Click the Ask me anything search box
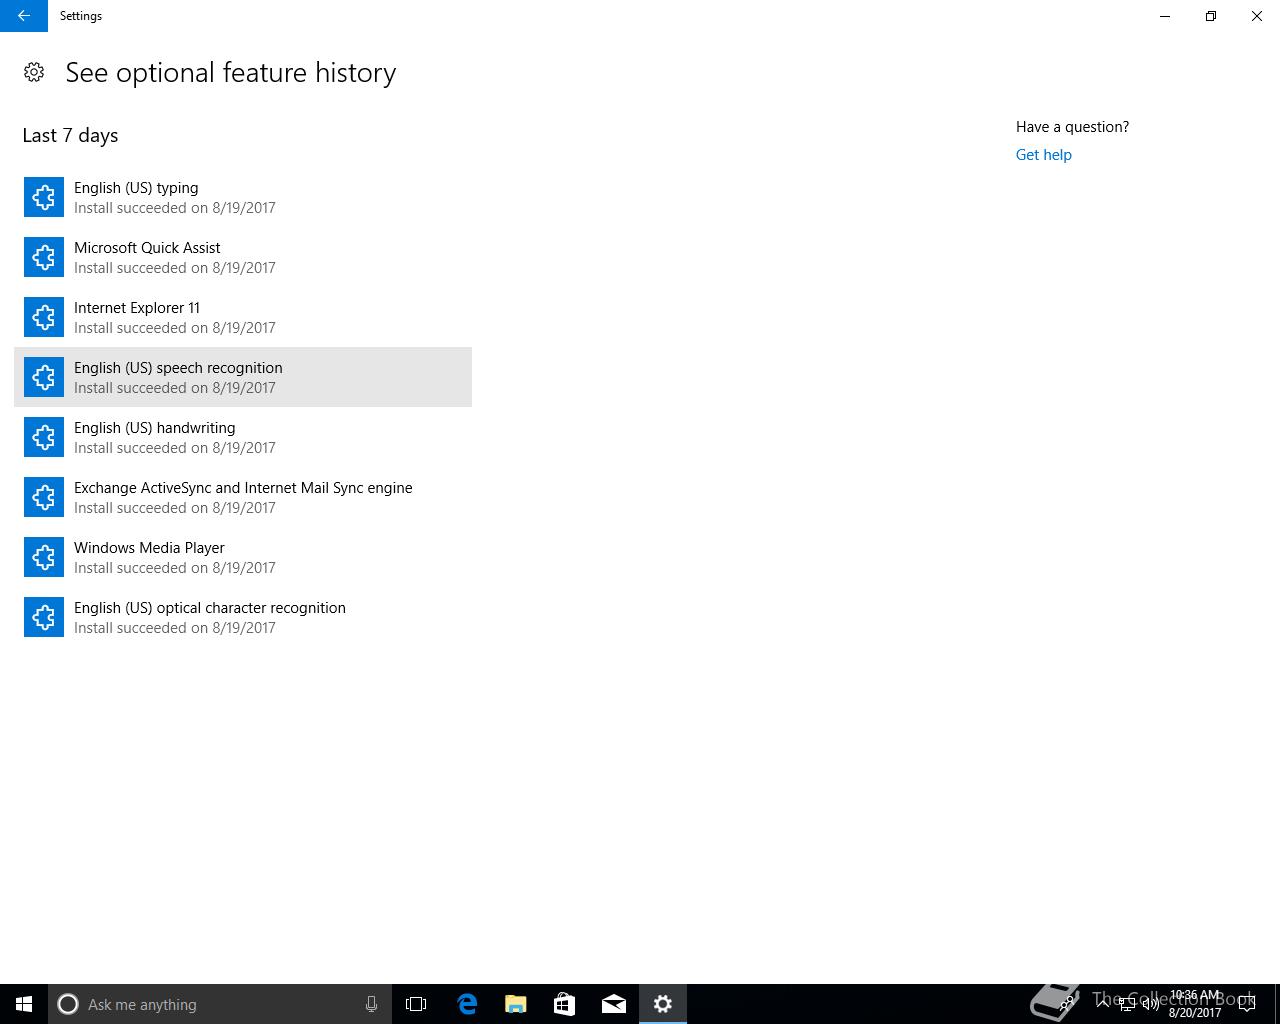The height and width of the screenshot is (1024, 1280). [x=220, y=1004]
